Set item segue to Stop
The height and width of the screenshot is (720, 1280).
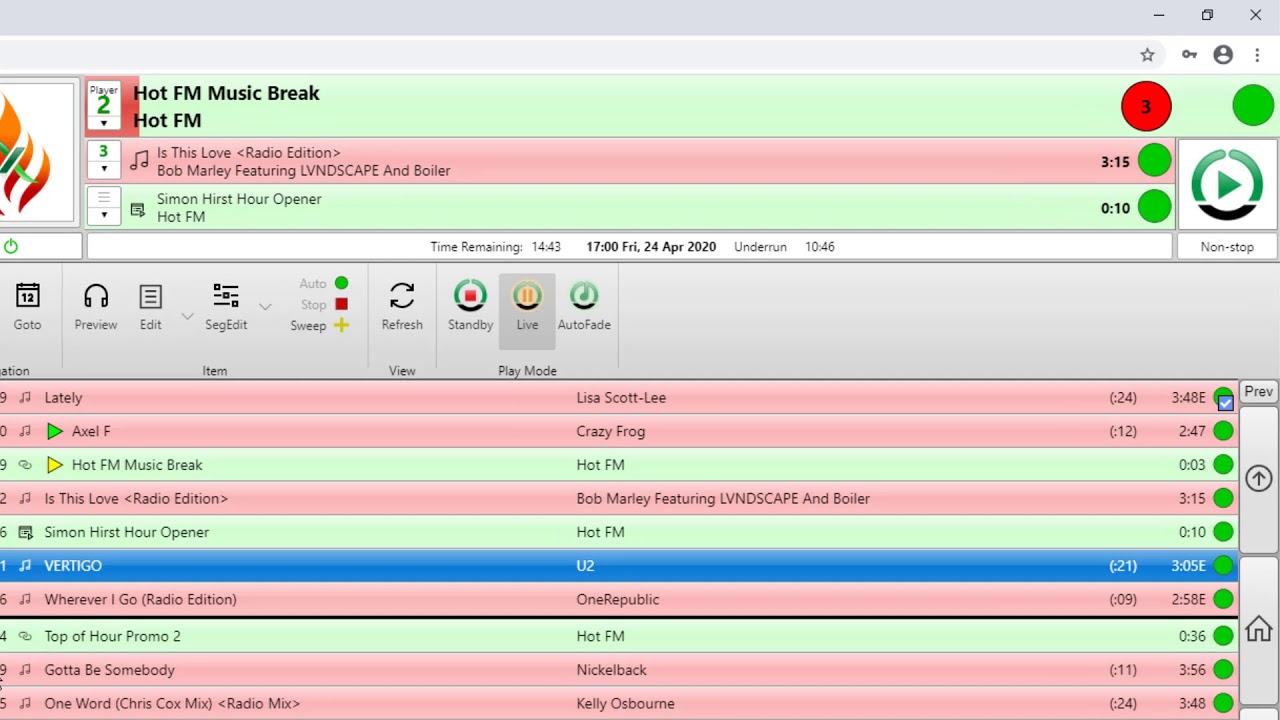(x=323, y=304)
